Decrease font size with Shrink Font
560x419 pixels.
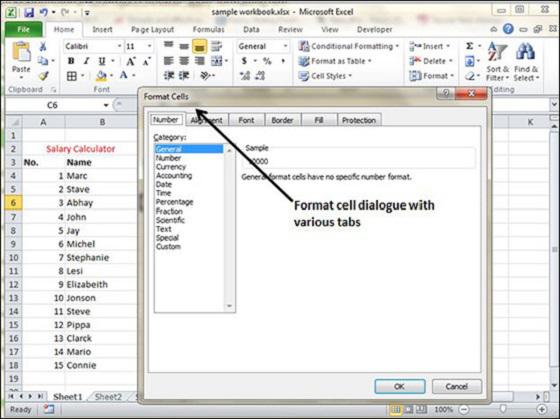coord(146,61)
